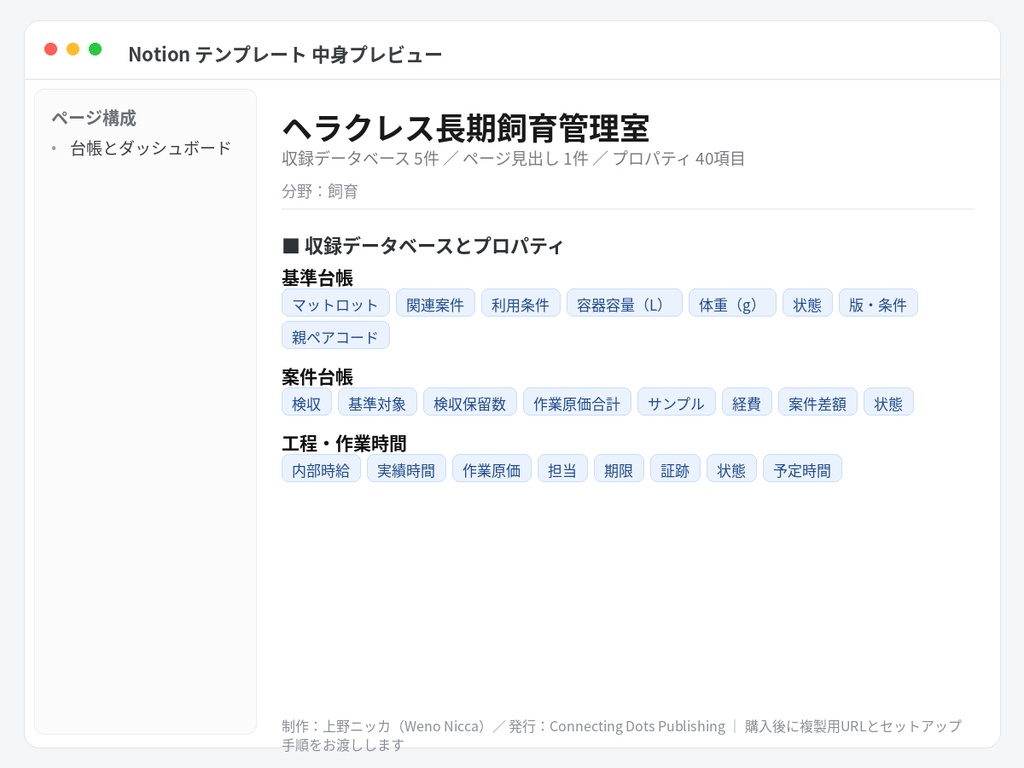1024x768 pixels.
Task: Click the ヘラクレス長期飼育管理室 page title
Action: pos(466,127)
